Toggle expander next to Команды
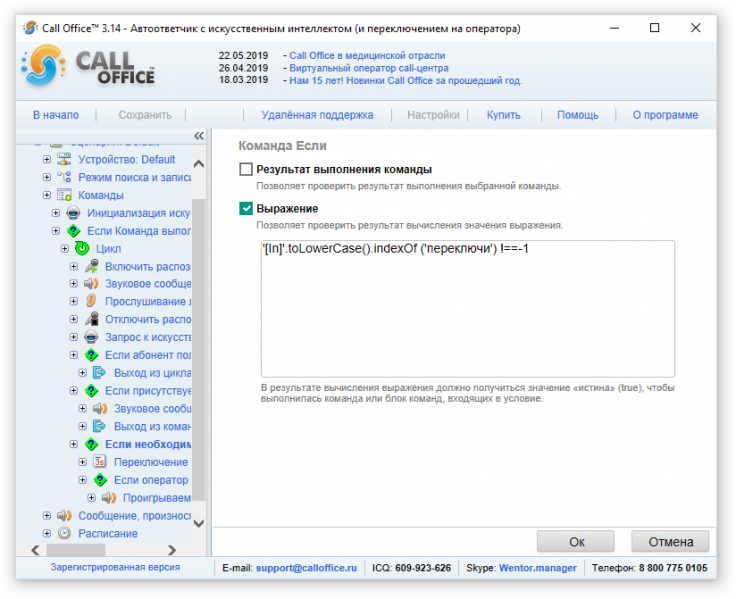This screenshot has width=736, height=599. [x=47, y=195]
